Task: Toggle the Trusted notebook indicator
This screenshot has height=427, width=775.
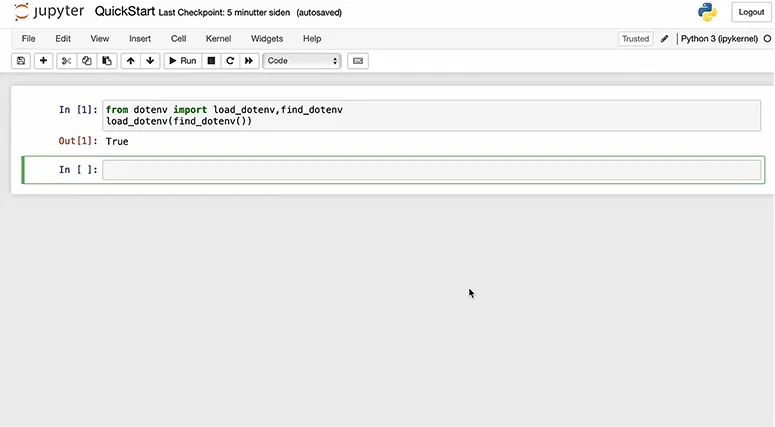Action: pos(635,39)
